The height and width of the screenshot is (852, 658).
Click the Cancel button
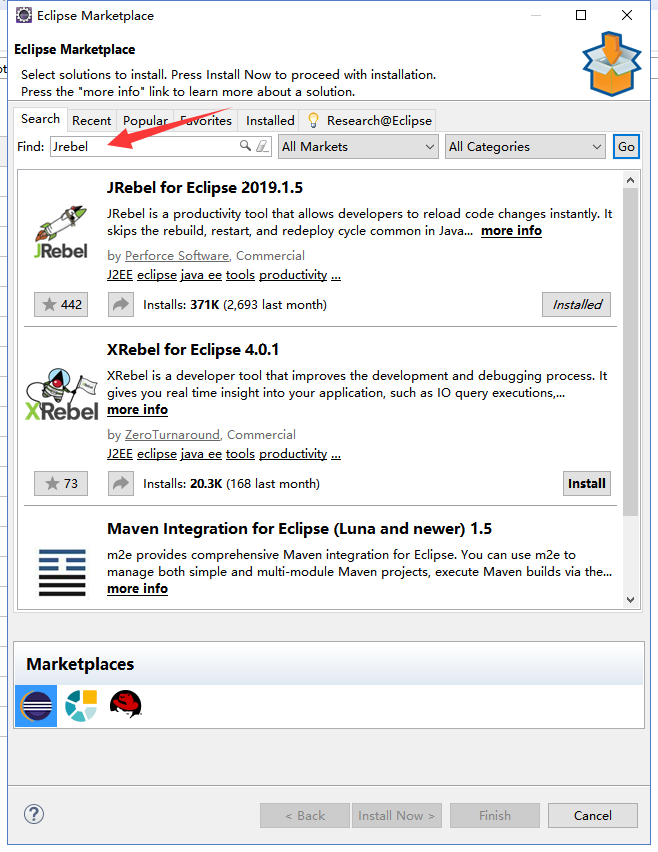pos(593,816)
